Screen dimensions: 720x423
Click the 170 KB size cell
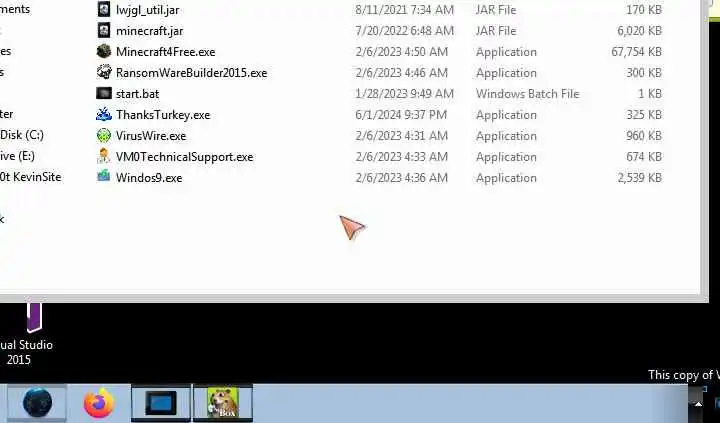pyautogui.click(x=644, y=10)
